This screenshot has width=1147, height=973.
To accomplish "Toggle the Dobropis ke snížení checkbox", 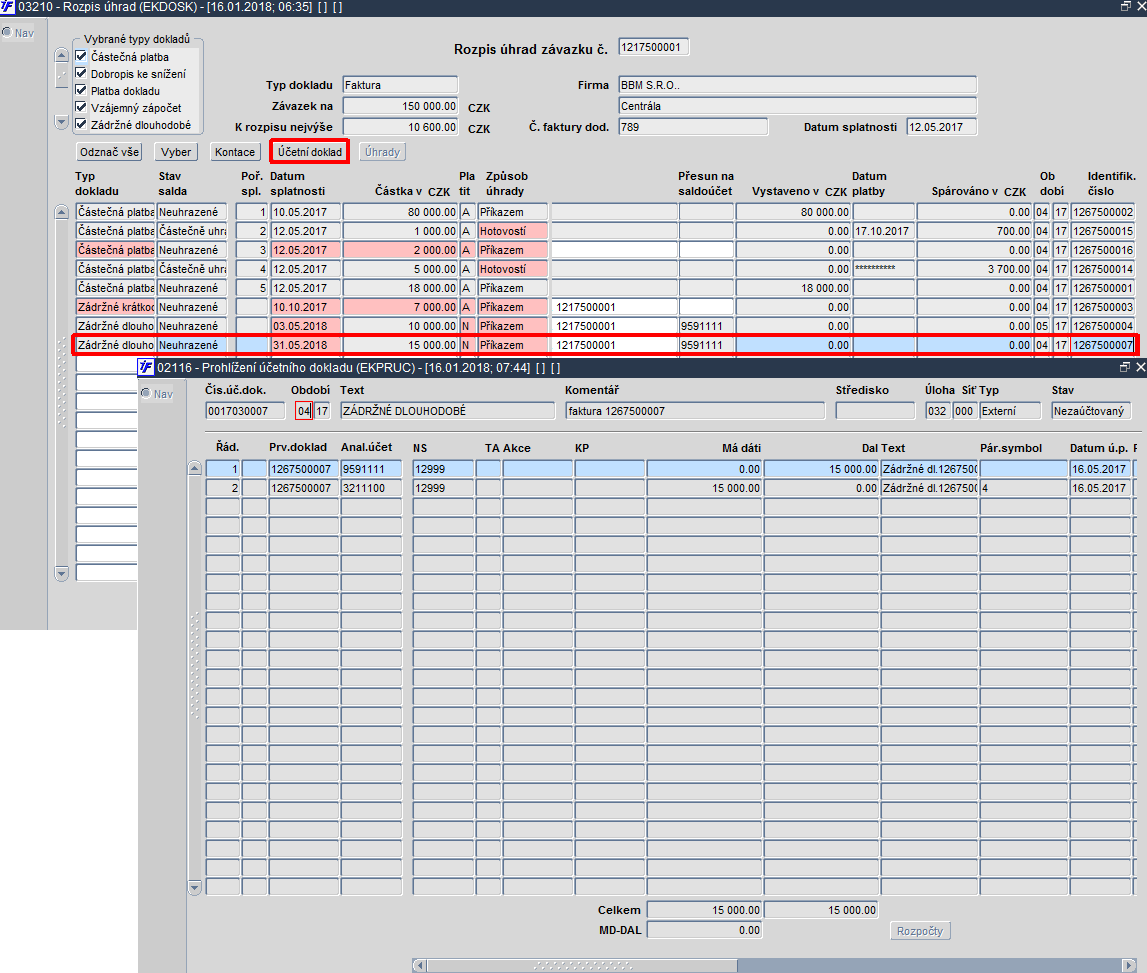I will pyautogui.click(x=81, y=73).
